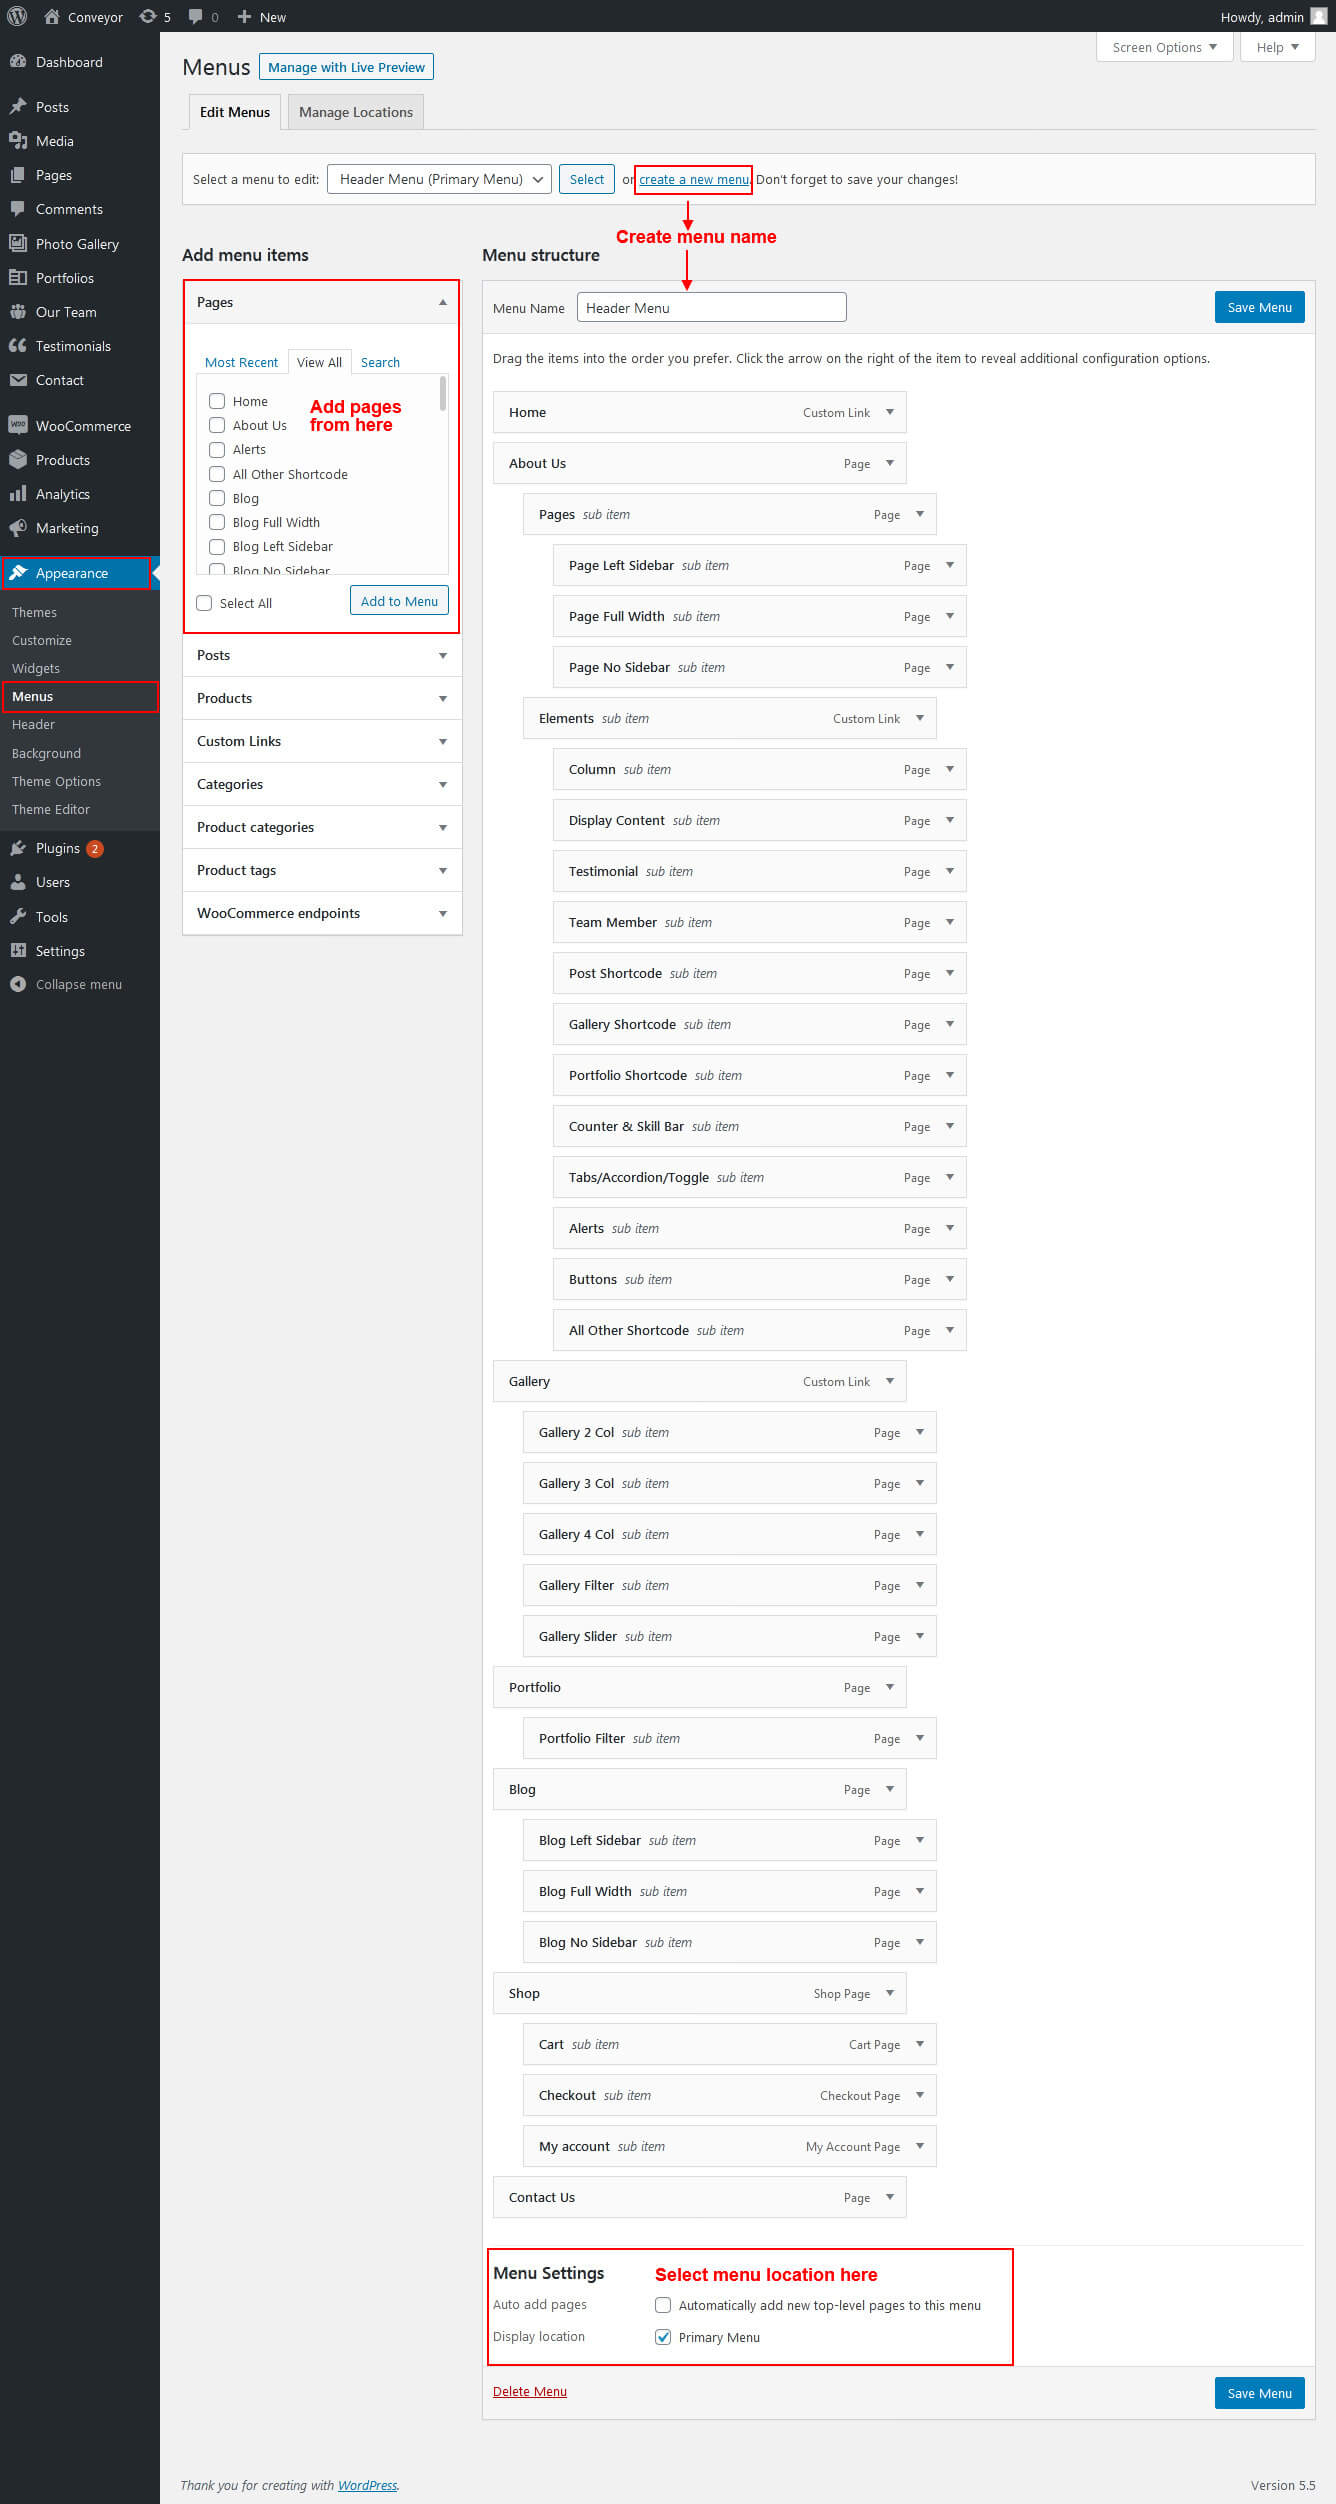Open Plugins in the sidebar

[x=57, y=848]
